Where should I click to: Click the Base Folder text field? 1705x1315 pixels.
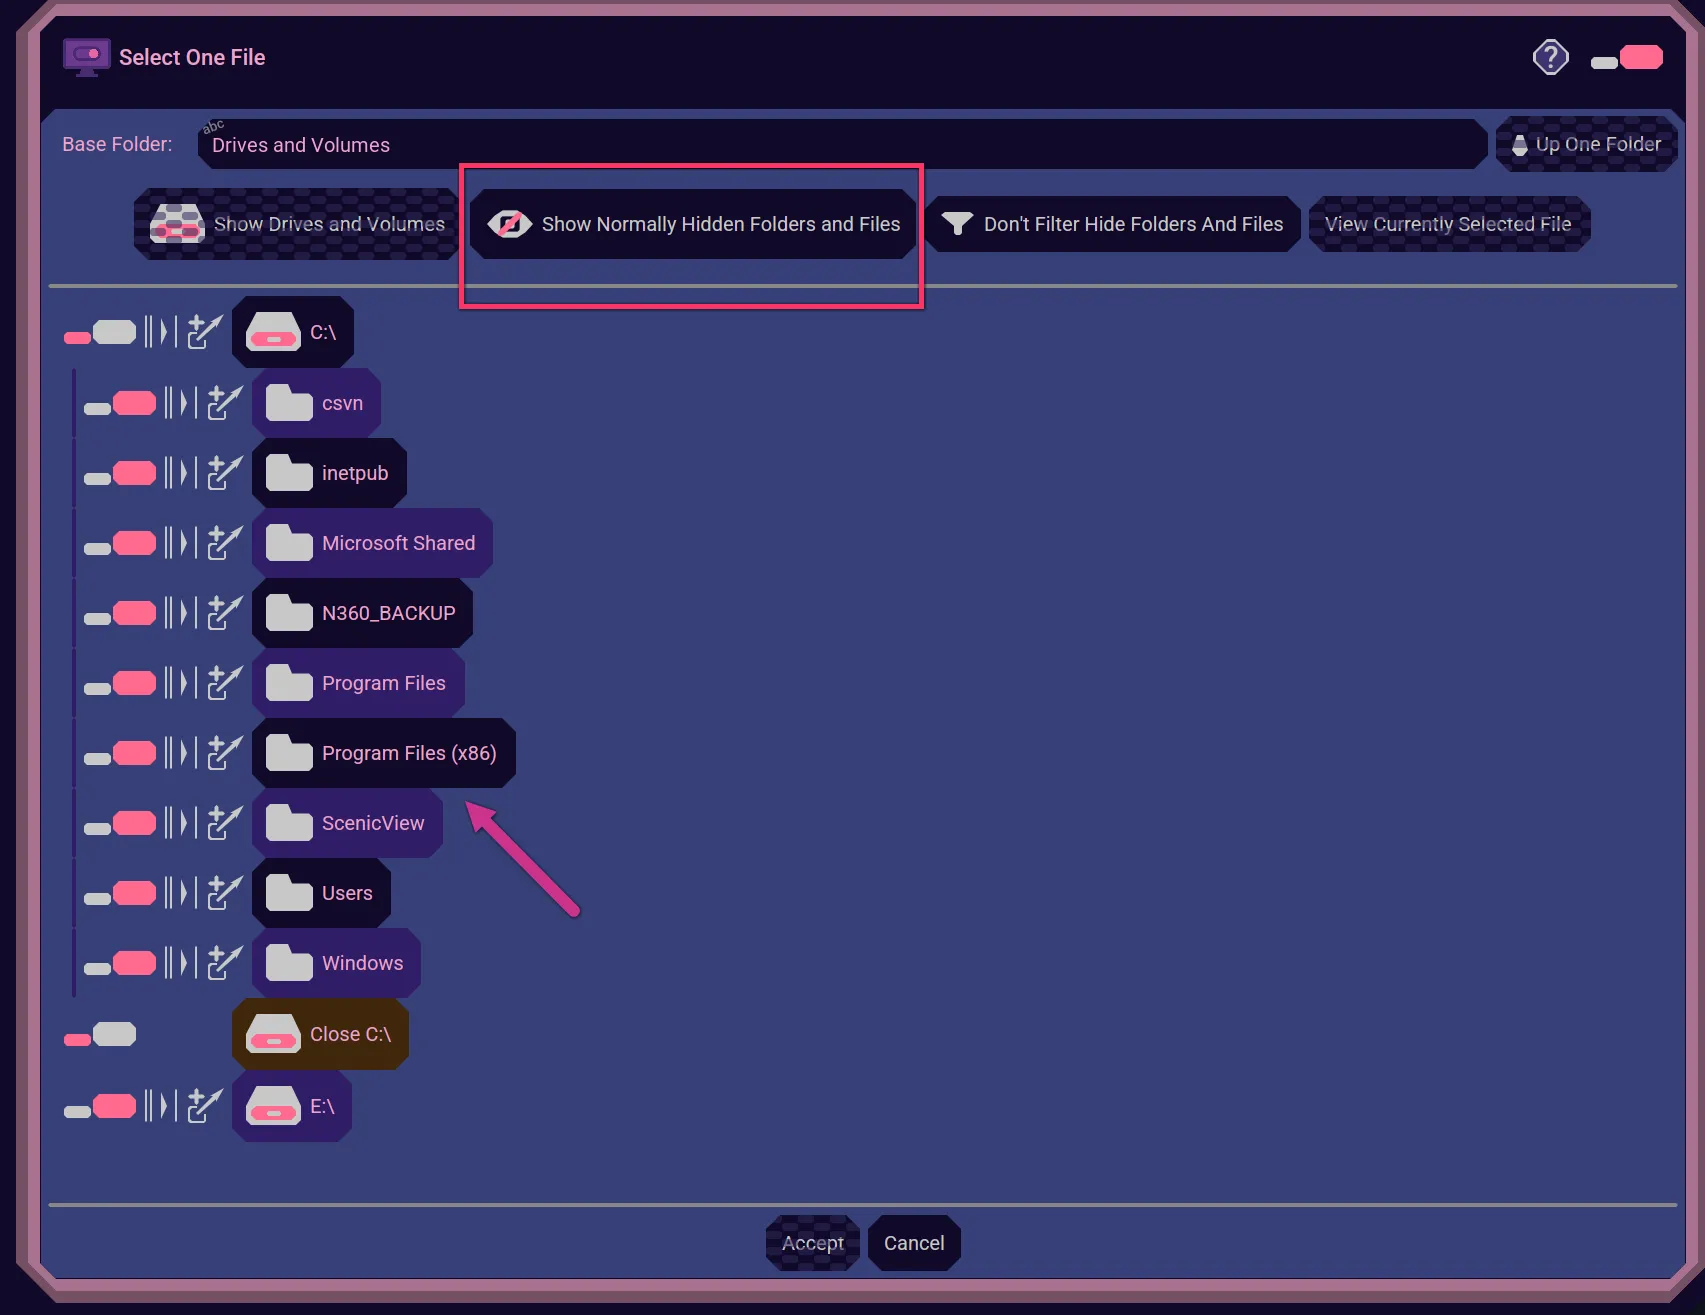pos(842,144)
